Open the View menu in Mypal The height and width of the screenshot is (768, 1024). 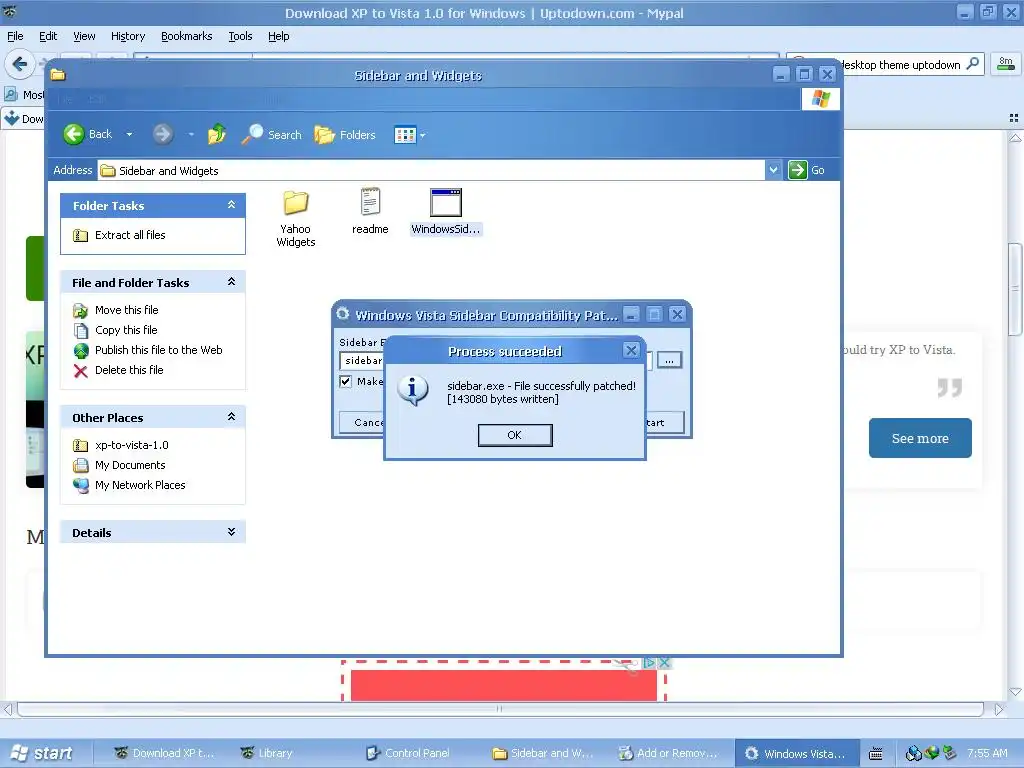[x=84, y=37]
